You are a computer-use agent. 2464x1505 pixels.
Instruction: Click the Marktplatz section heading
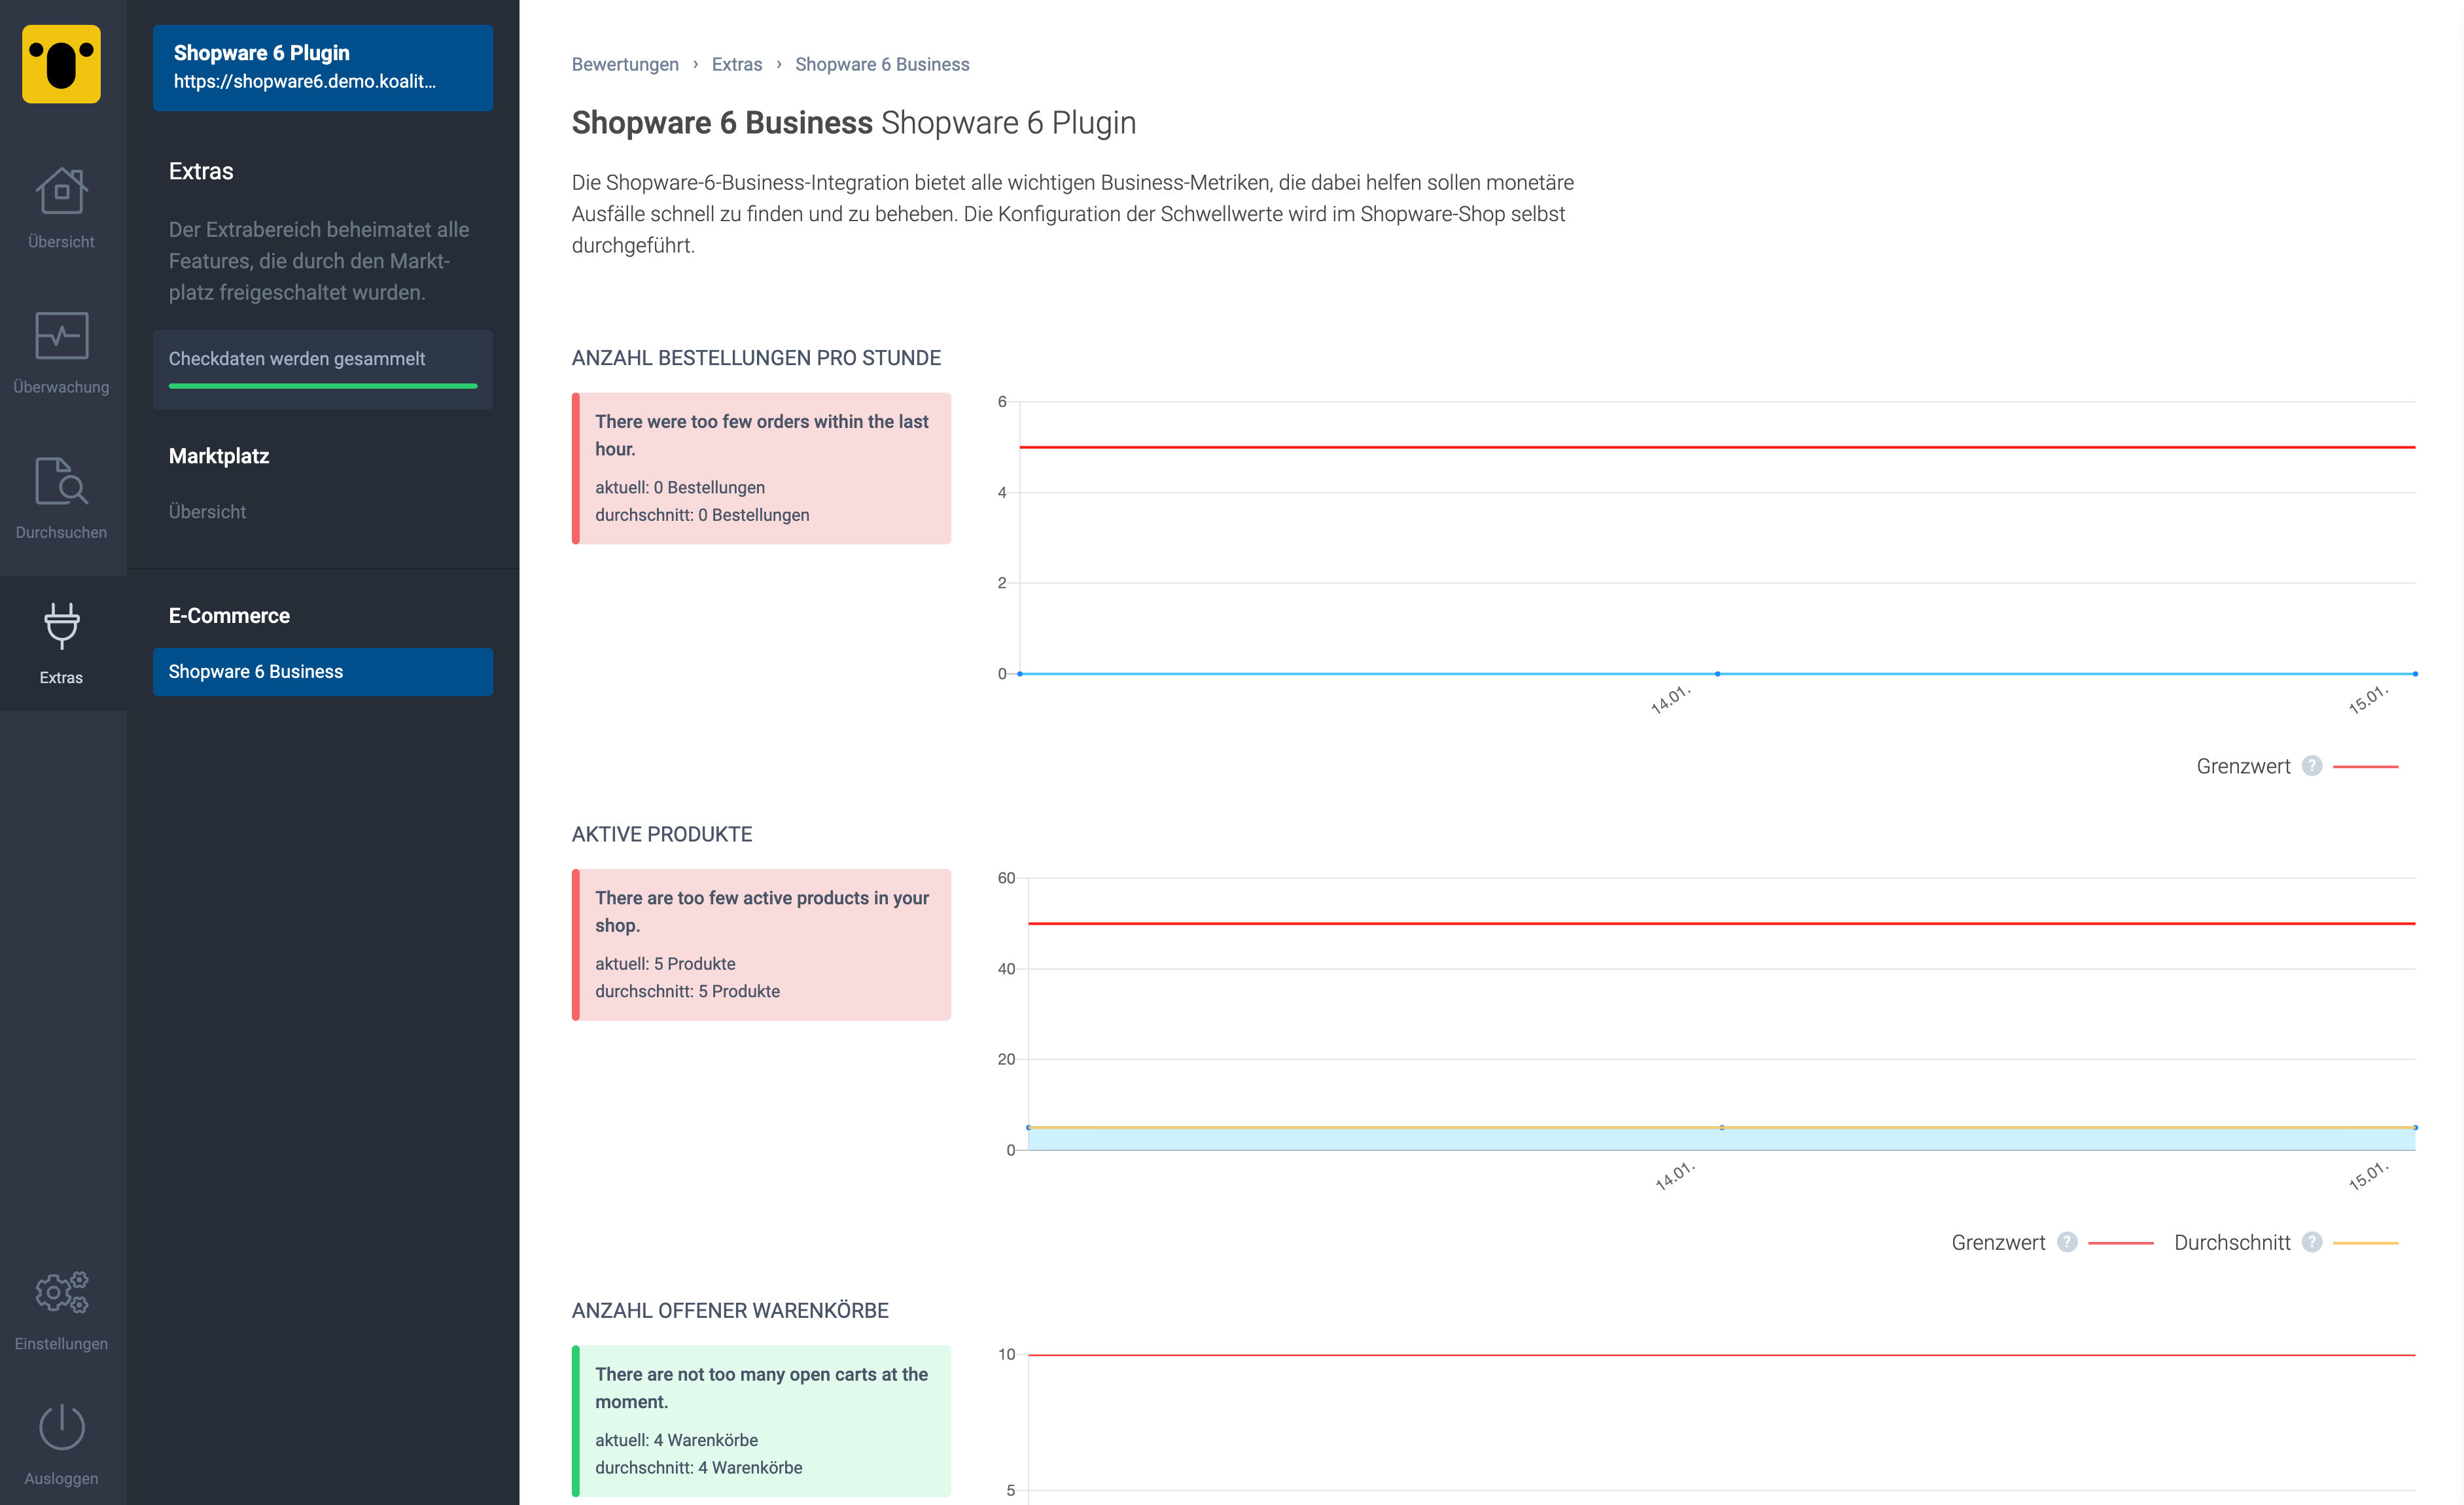219,456
